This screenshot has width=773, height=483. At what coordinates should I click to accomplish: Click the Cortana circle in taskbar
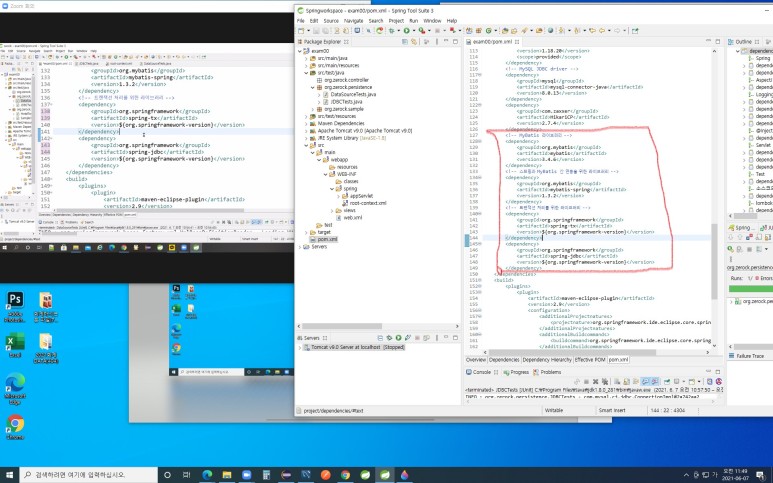tap(167, 475)
